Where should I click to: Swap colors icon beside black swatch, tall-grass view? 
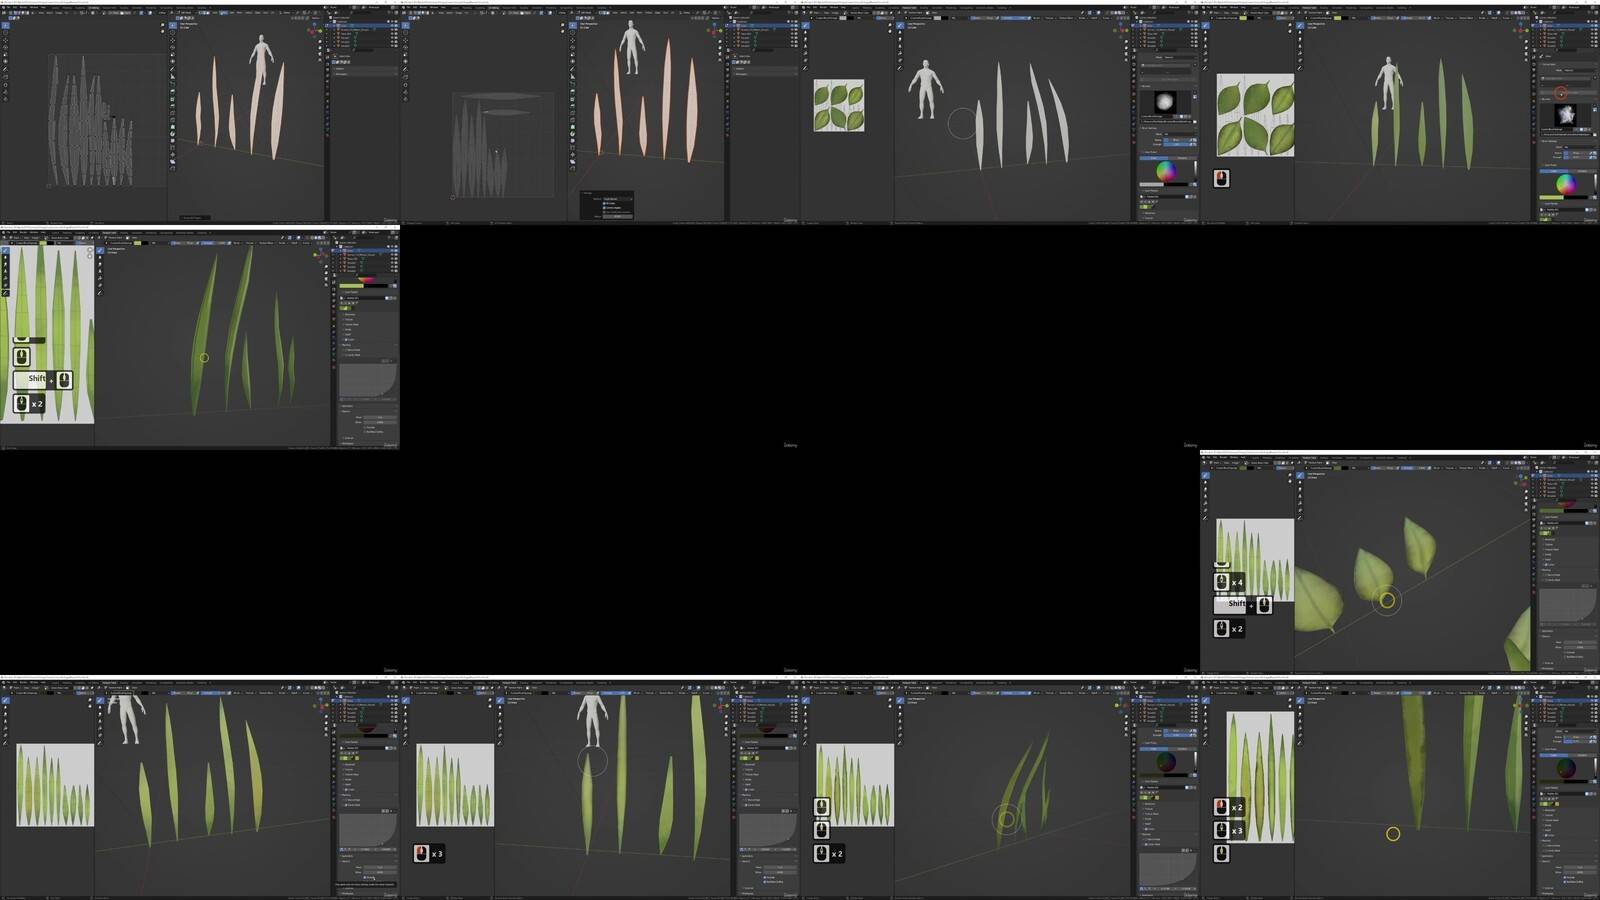pos(394,285)
